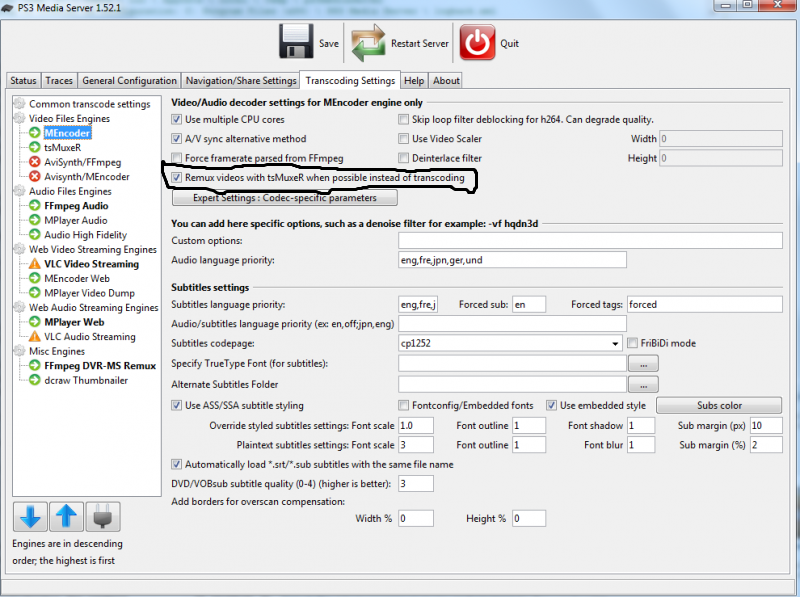
Task: Move engine up with blue up arrow
Action: 66,516
